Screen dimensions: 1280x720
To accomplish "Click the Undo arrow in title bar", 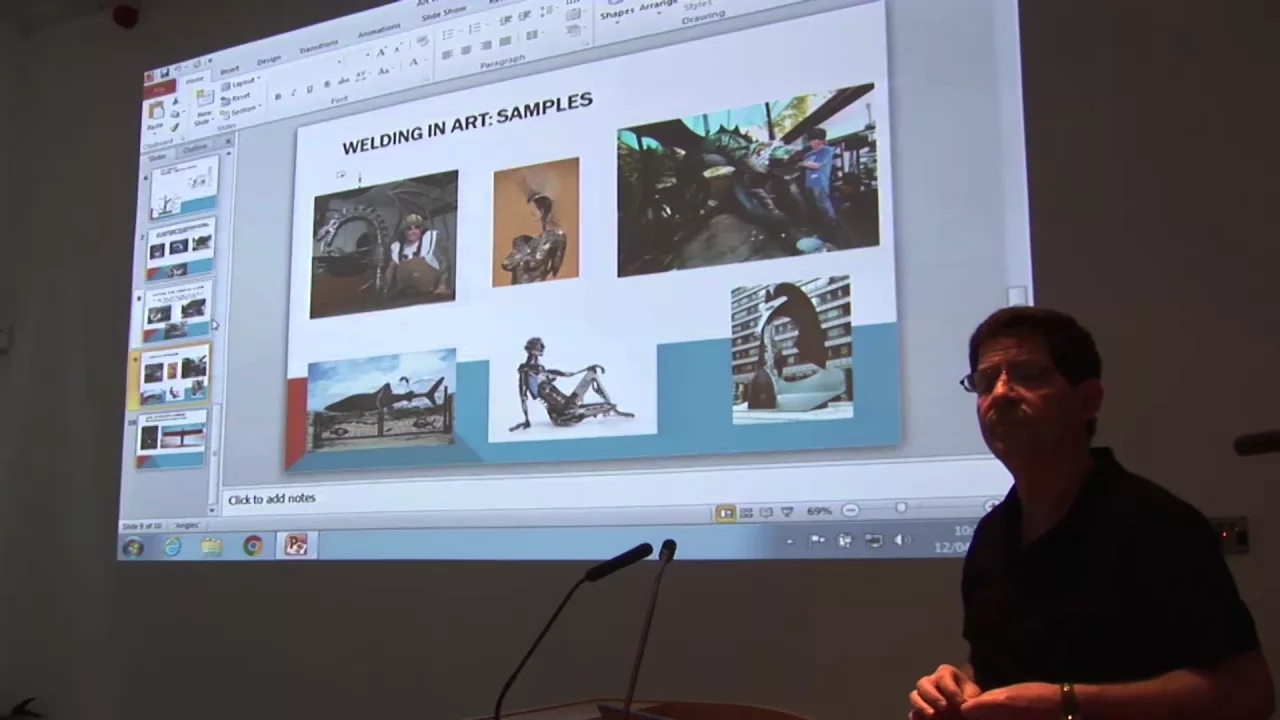I will click(179, 68).
